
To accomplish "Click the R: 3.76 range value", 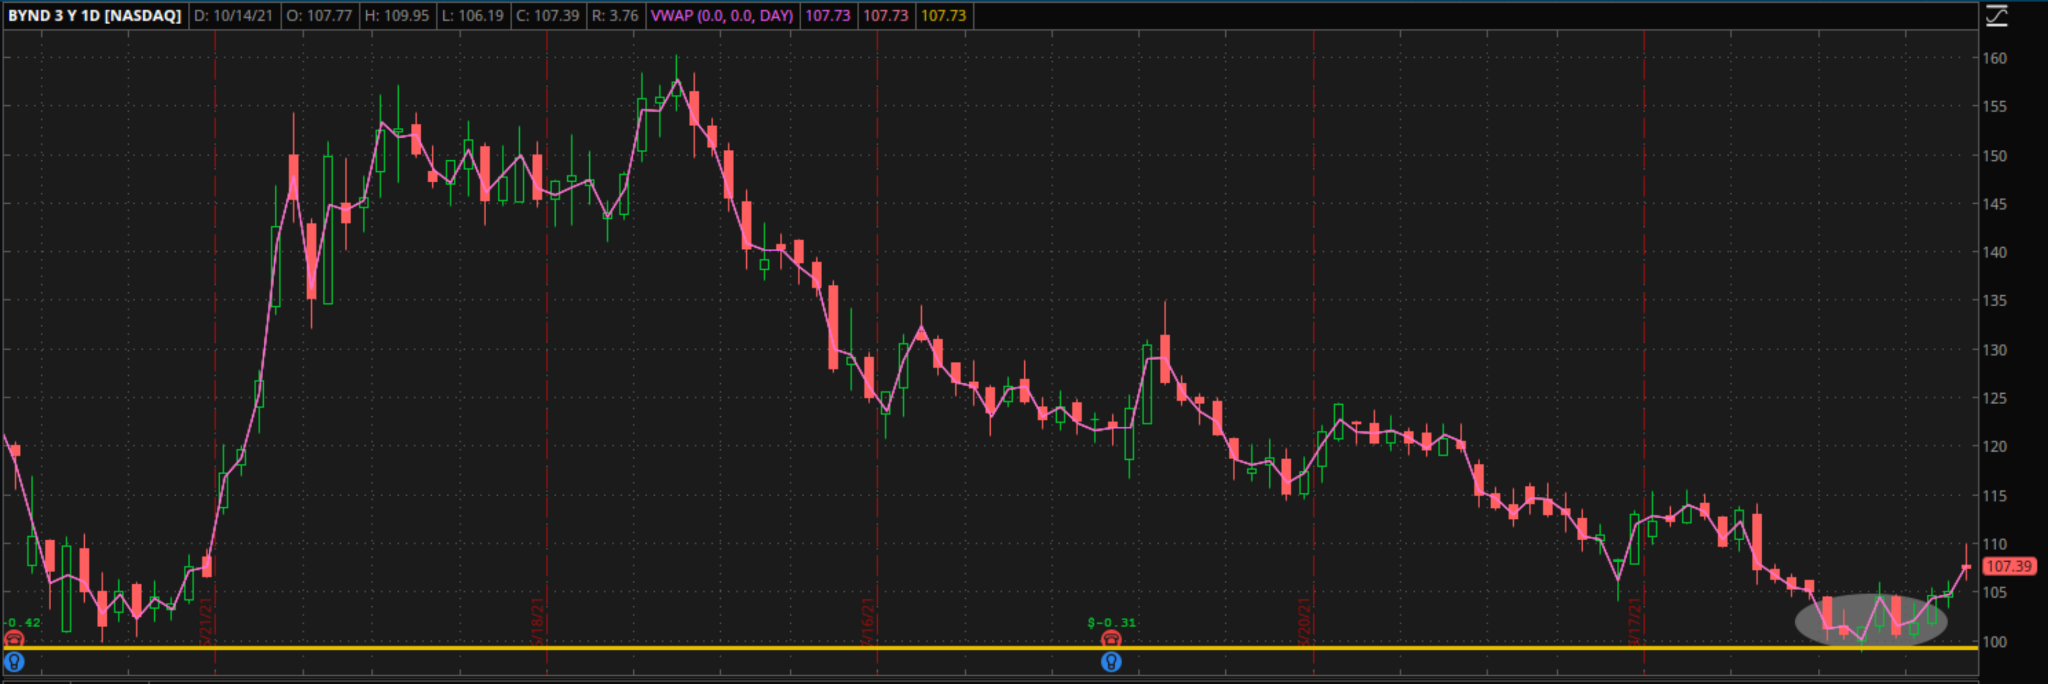I will coord(615,16).
